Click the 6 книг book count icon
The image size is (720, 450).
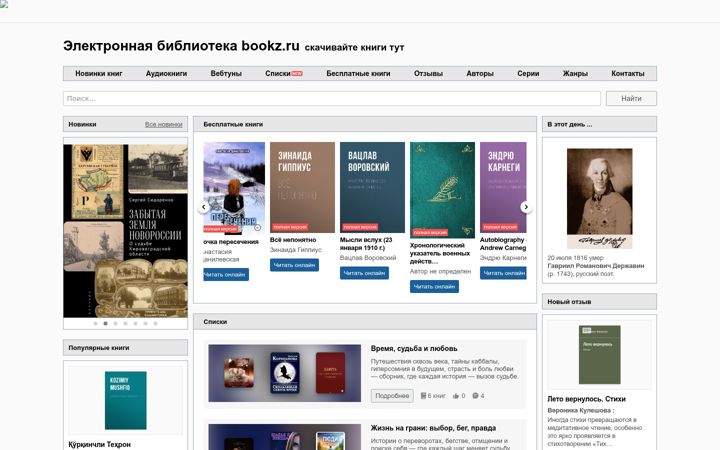pos(423,396)
